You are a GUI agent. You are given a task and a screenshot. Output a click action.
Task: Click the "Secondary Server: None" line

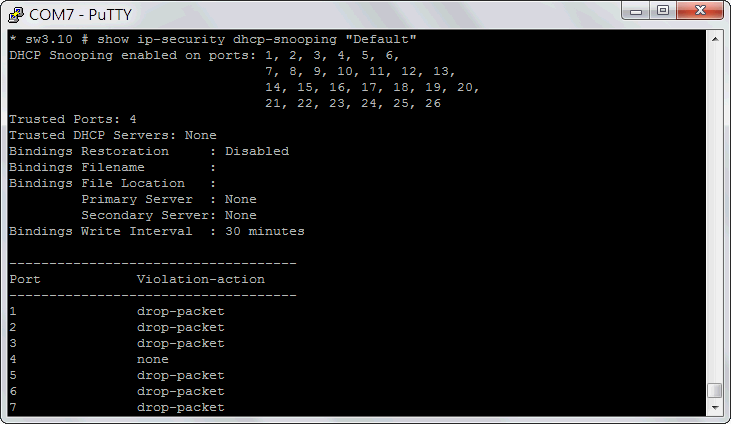click(x=168, y=215)
